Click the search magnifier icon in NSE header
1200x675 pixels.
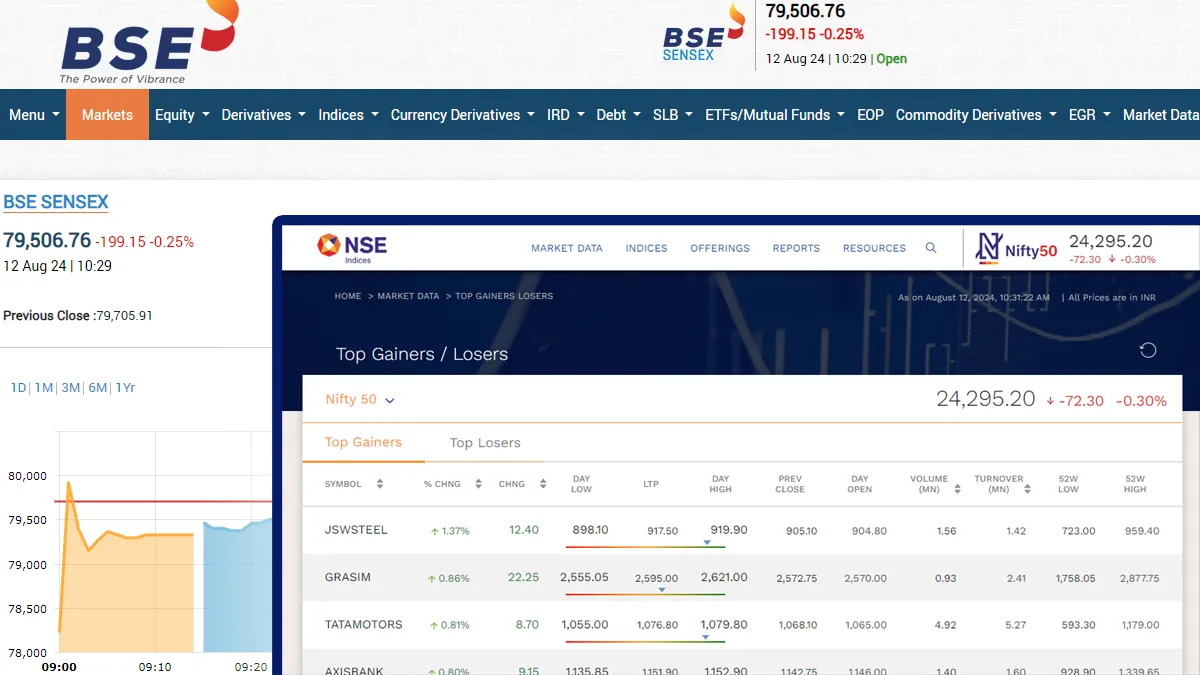(931, 248)
